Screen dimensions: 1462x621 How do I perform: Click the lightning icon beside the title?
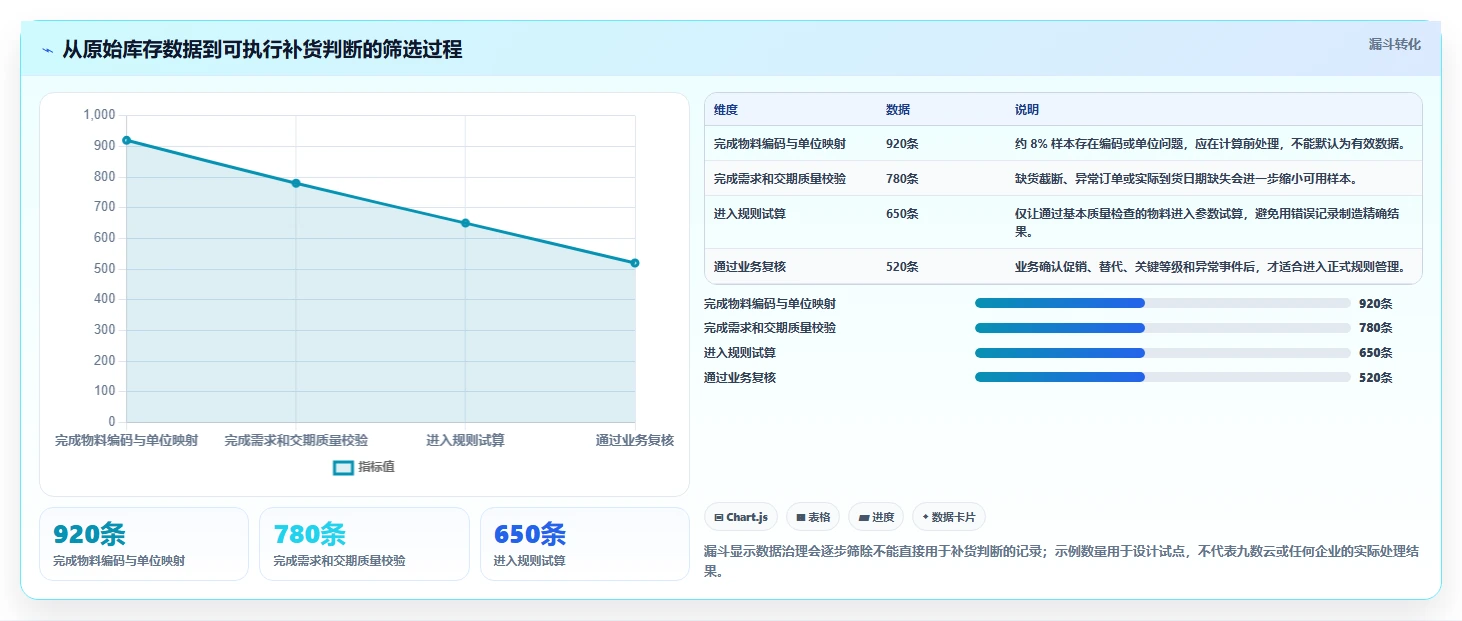(48, 50)
